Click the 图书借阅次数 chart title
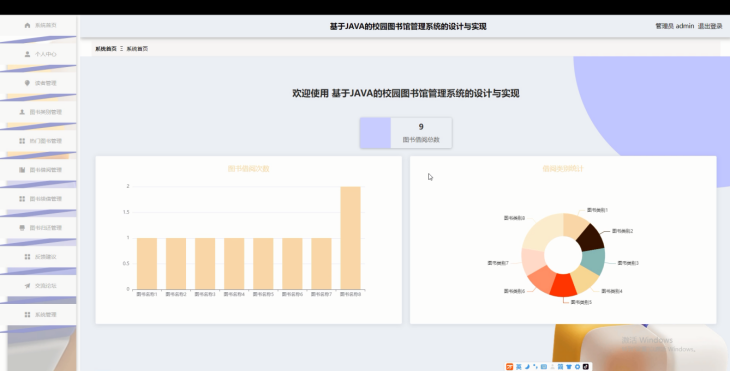 [x=248, y=169]
